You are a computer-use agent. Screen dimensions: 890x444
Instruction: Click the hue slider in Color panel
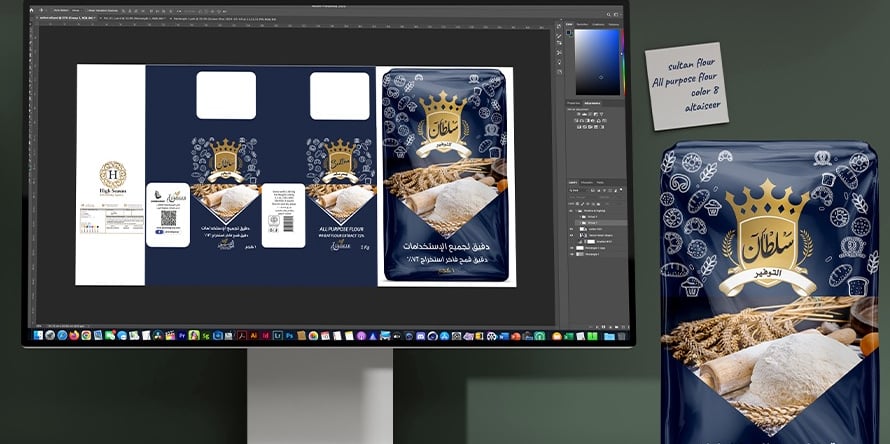coord(622,61)
